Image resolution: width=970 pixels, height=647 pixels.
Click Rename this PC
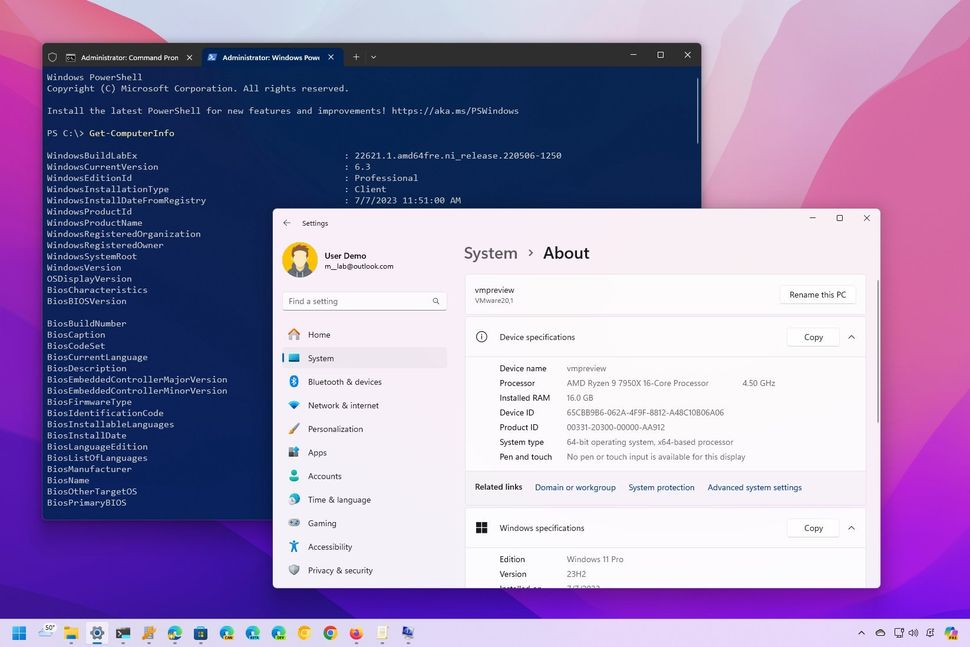817,294
